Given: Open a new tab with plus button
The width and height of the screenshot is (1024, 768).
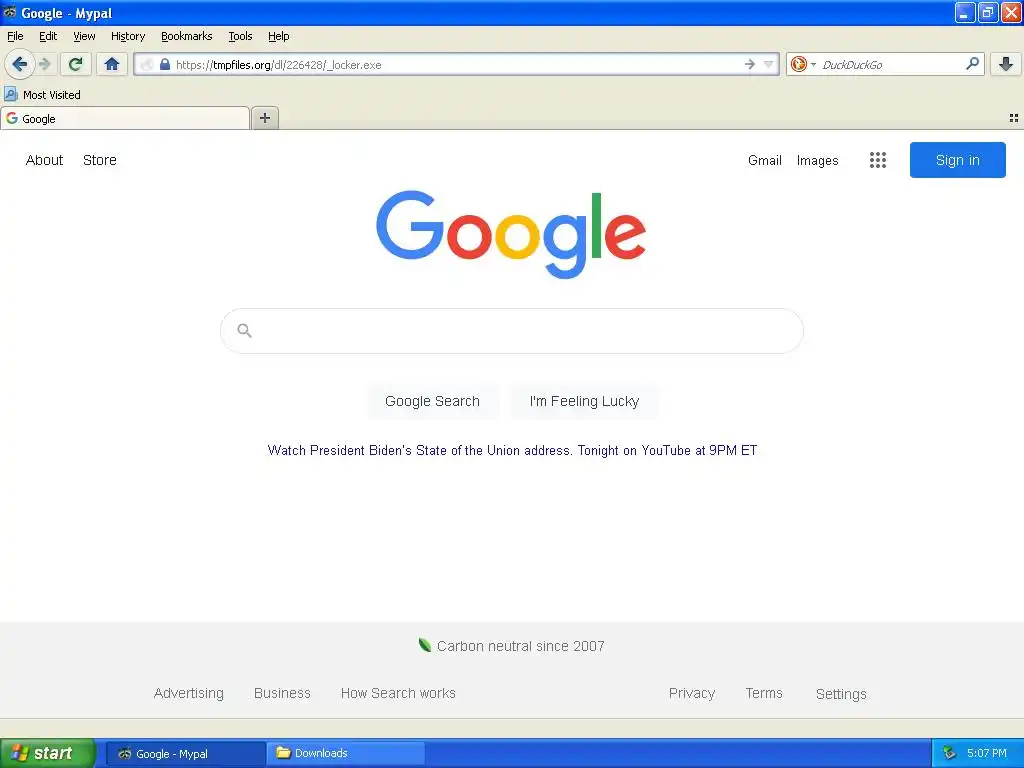Looking at the screenshot, I should [265, 118].
